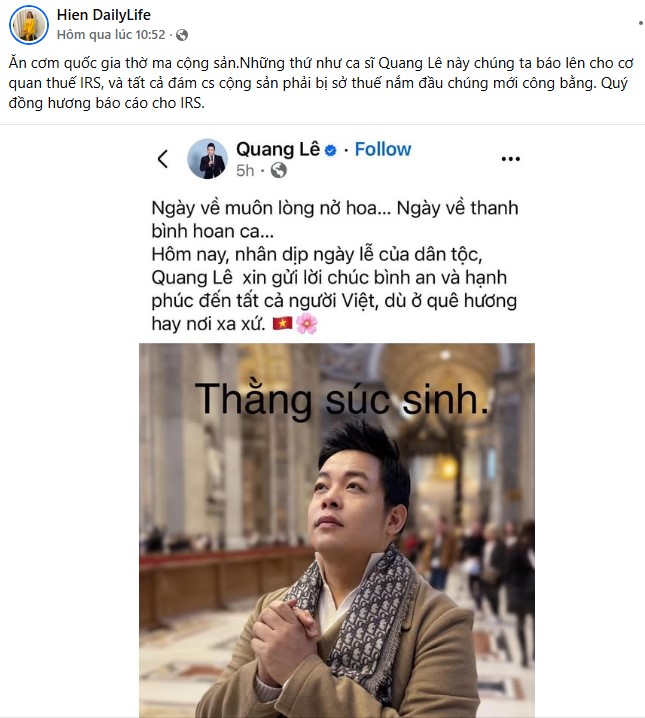Open Quang Lê's round profile avatar

click(207, 159)
